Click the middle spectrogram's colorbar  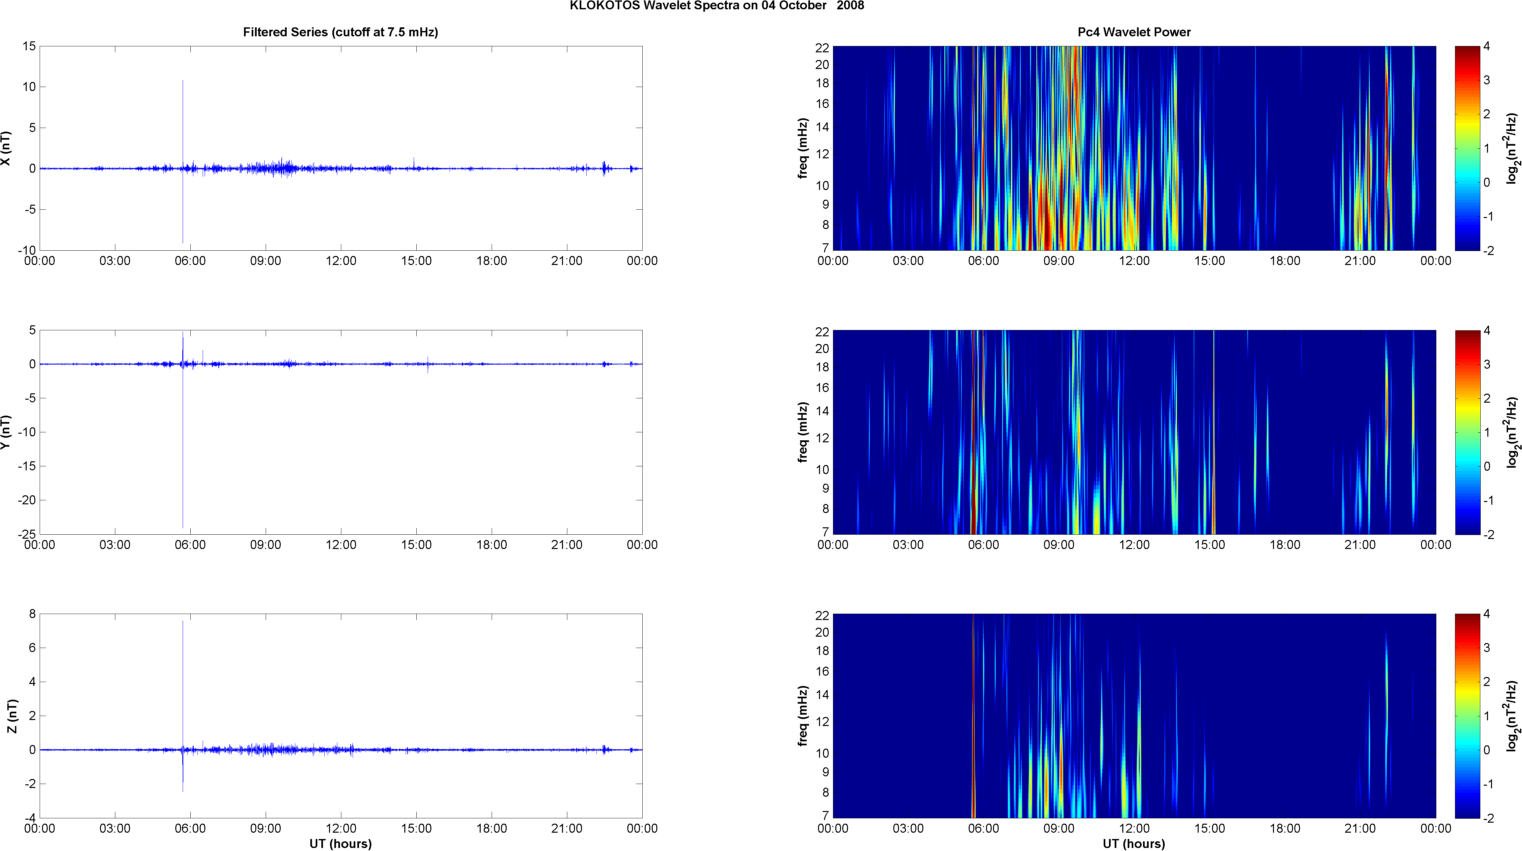[1466, 432]
